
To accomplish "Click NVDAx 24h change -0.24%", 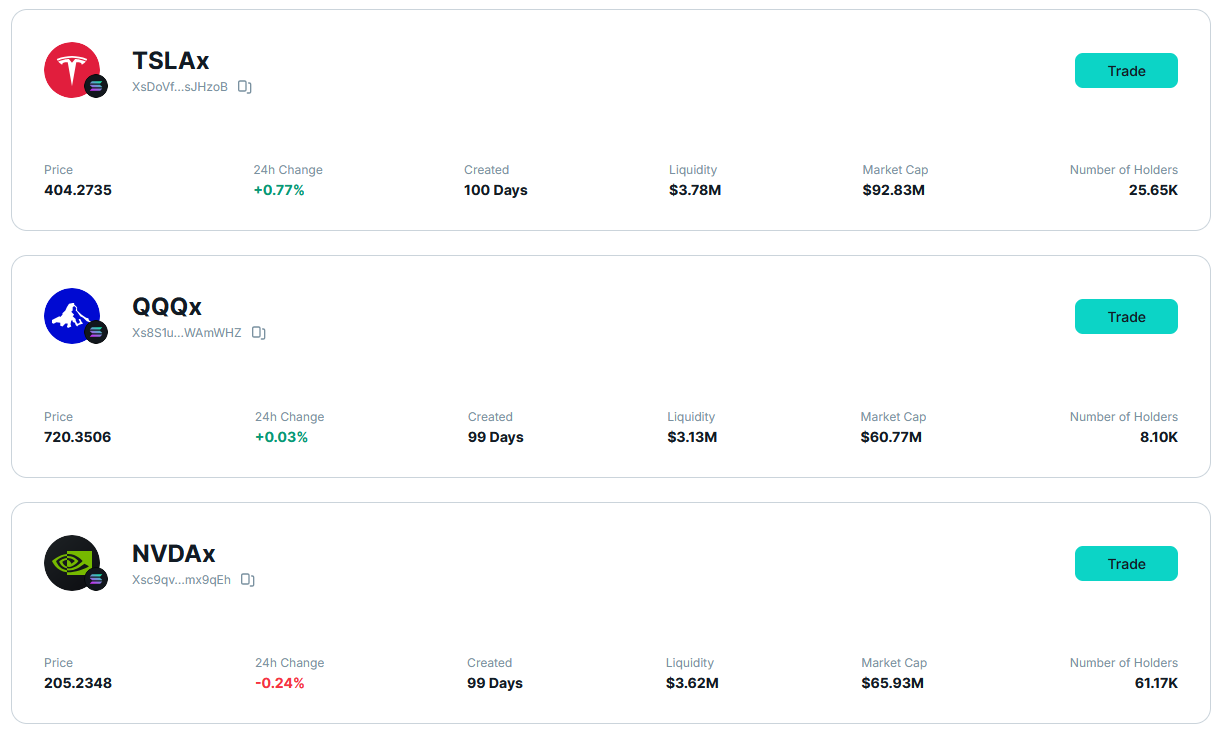I will point(280,683).
